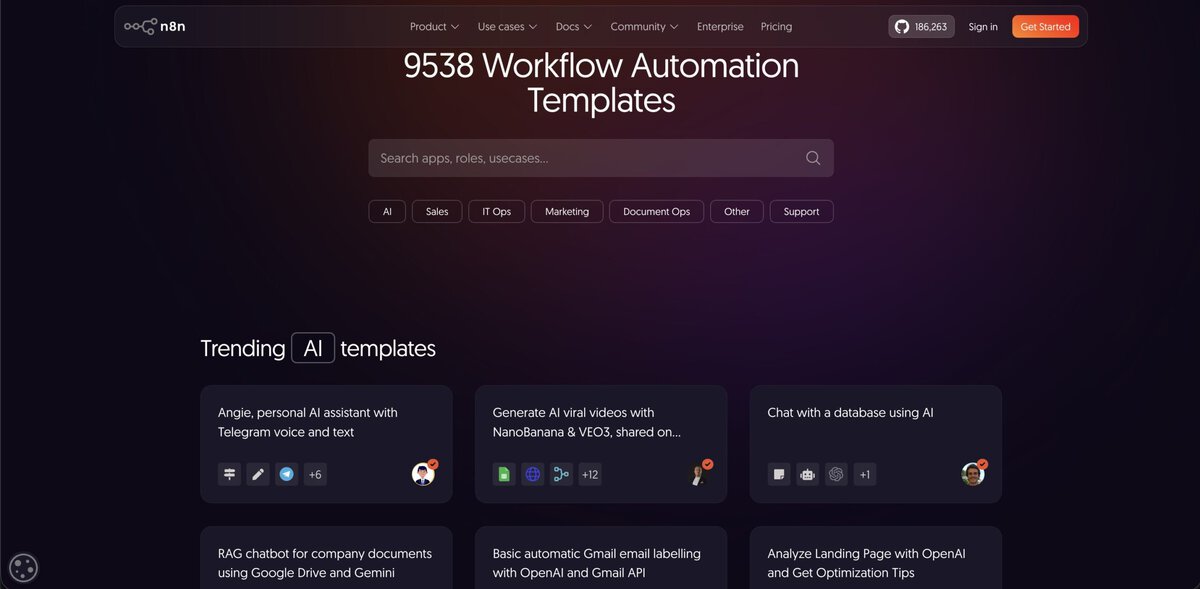The height and width of the screenshot is (589, 1200).
Task: Click the merge branch icon on the viral videos card
Action: click(562, 474)
